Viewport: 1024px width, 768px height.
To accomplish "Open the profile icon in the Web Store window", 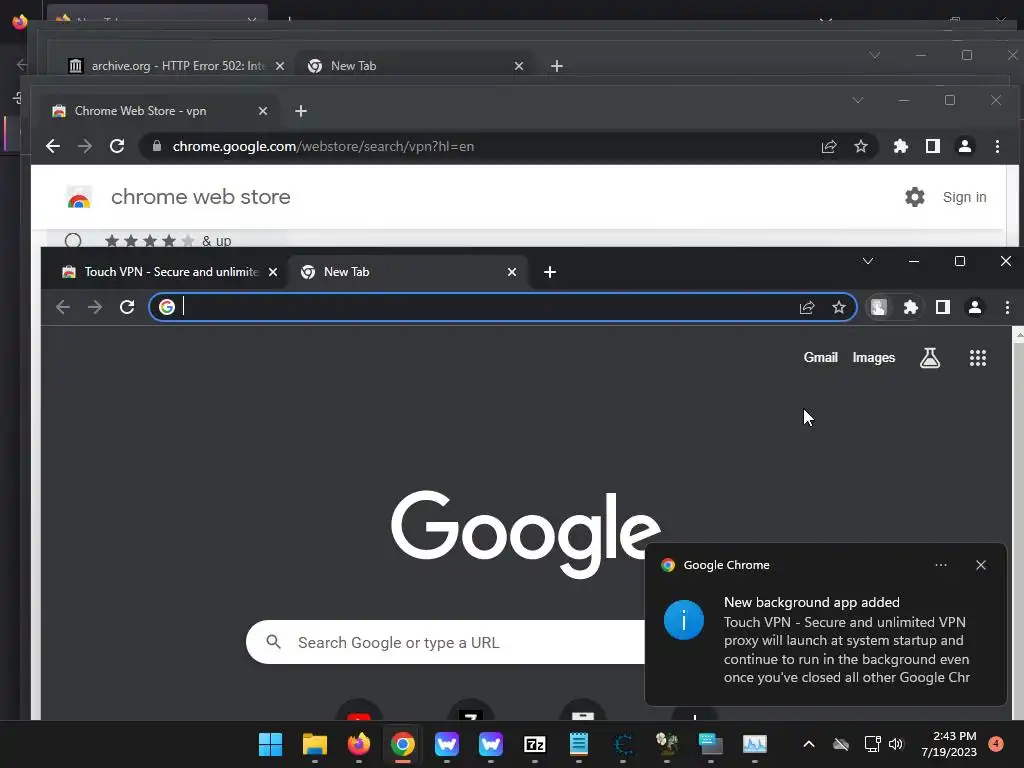I will pyautogui.click(x=965, y=146).
